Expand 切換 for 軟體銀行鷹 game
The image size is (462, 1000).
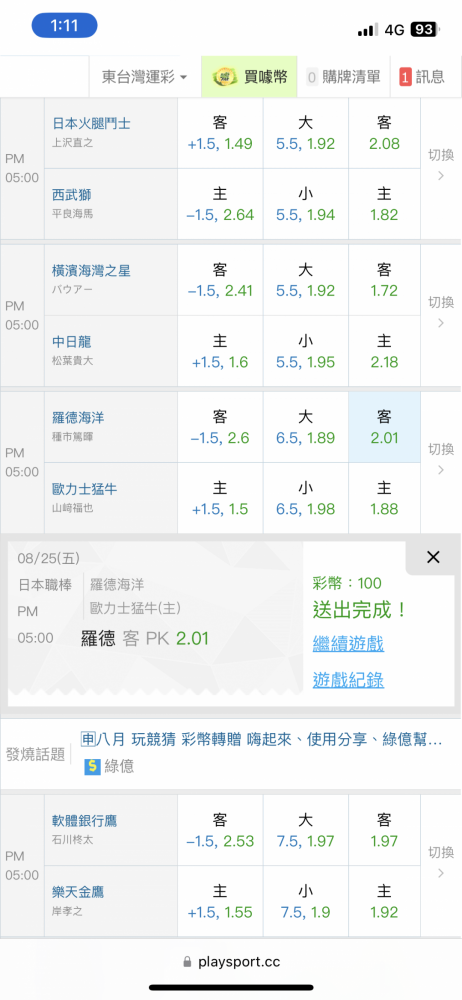(441, 862)
